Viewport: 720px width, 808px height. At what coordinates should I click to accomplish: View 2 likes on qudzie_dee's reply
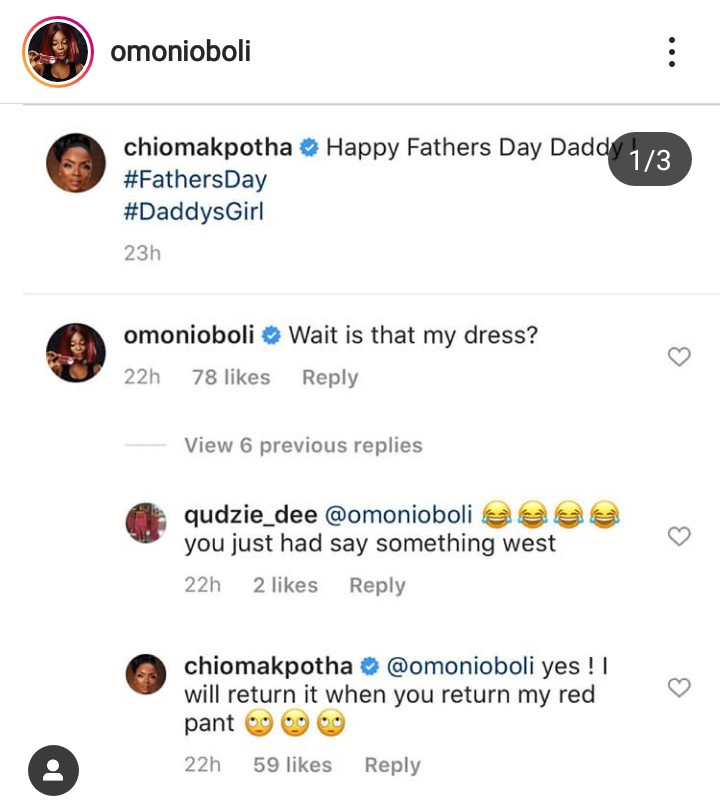pos(286,586)
